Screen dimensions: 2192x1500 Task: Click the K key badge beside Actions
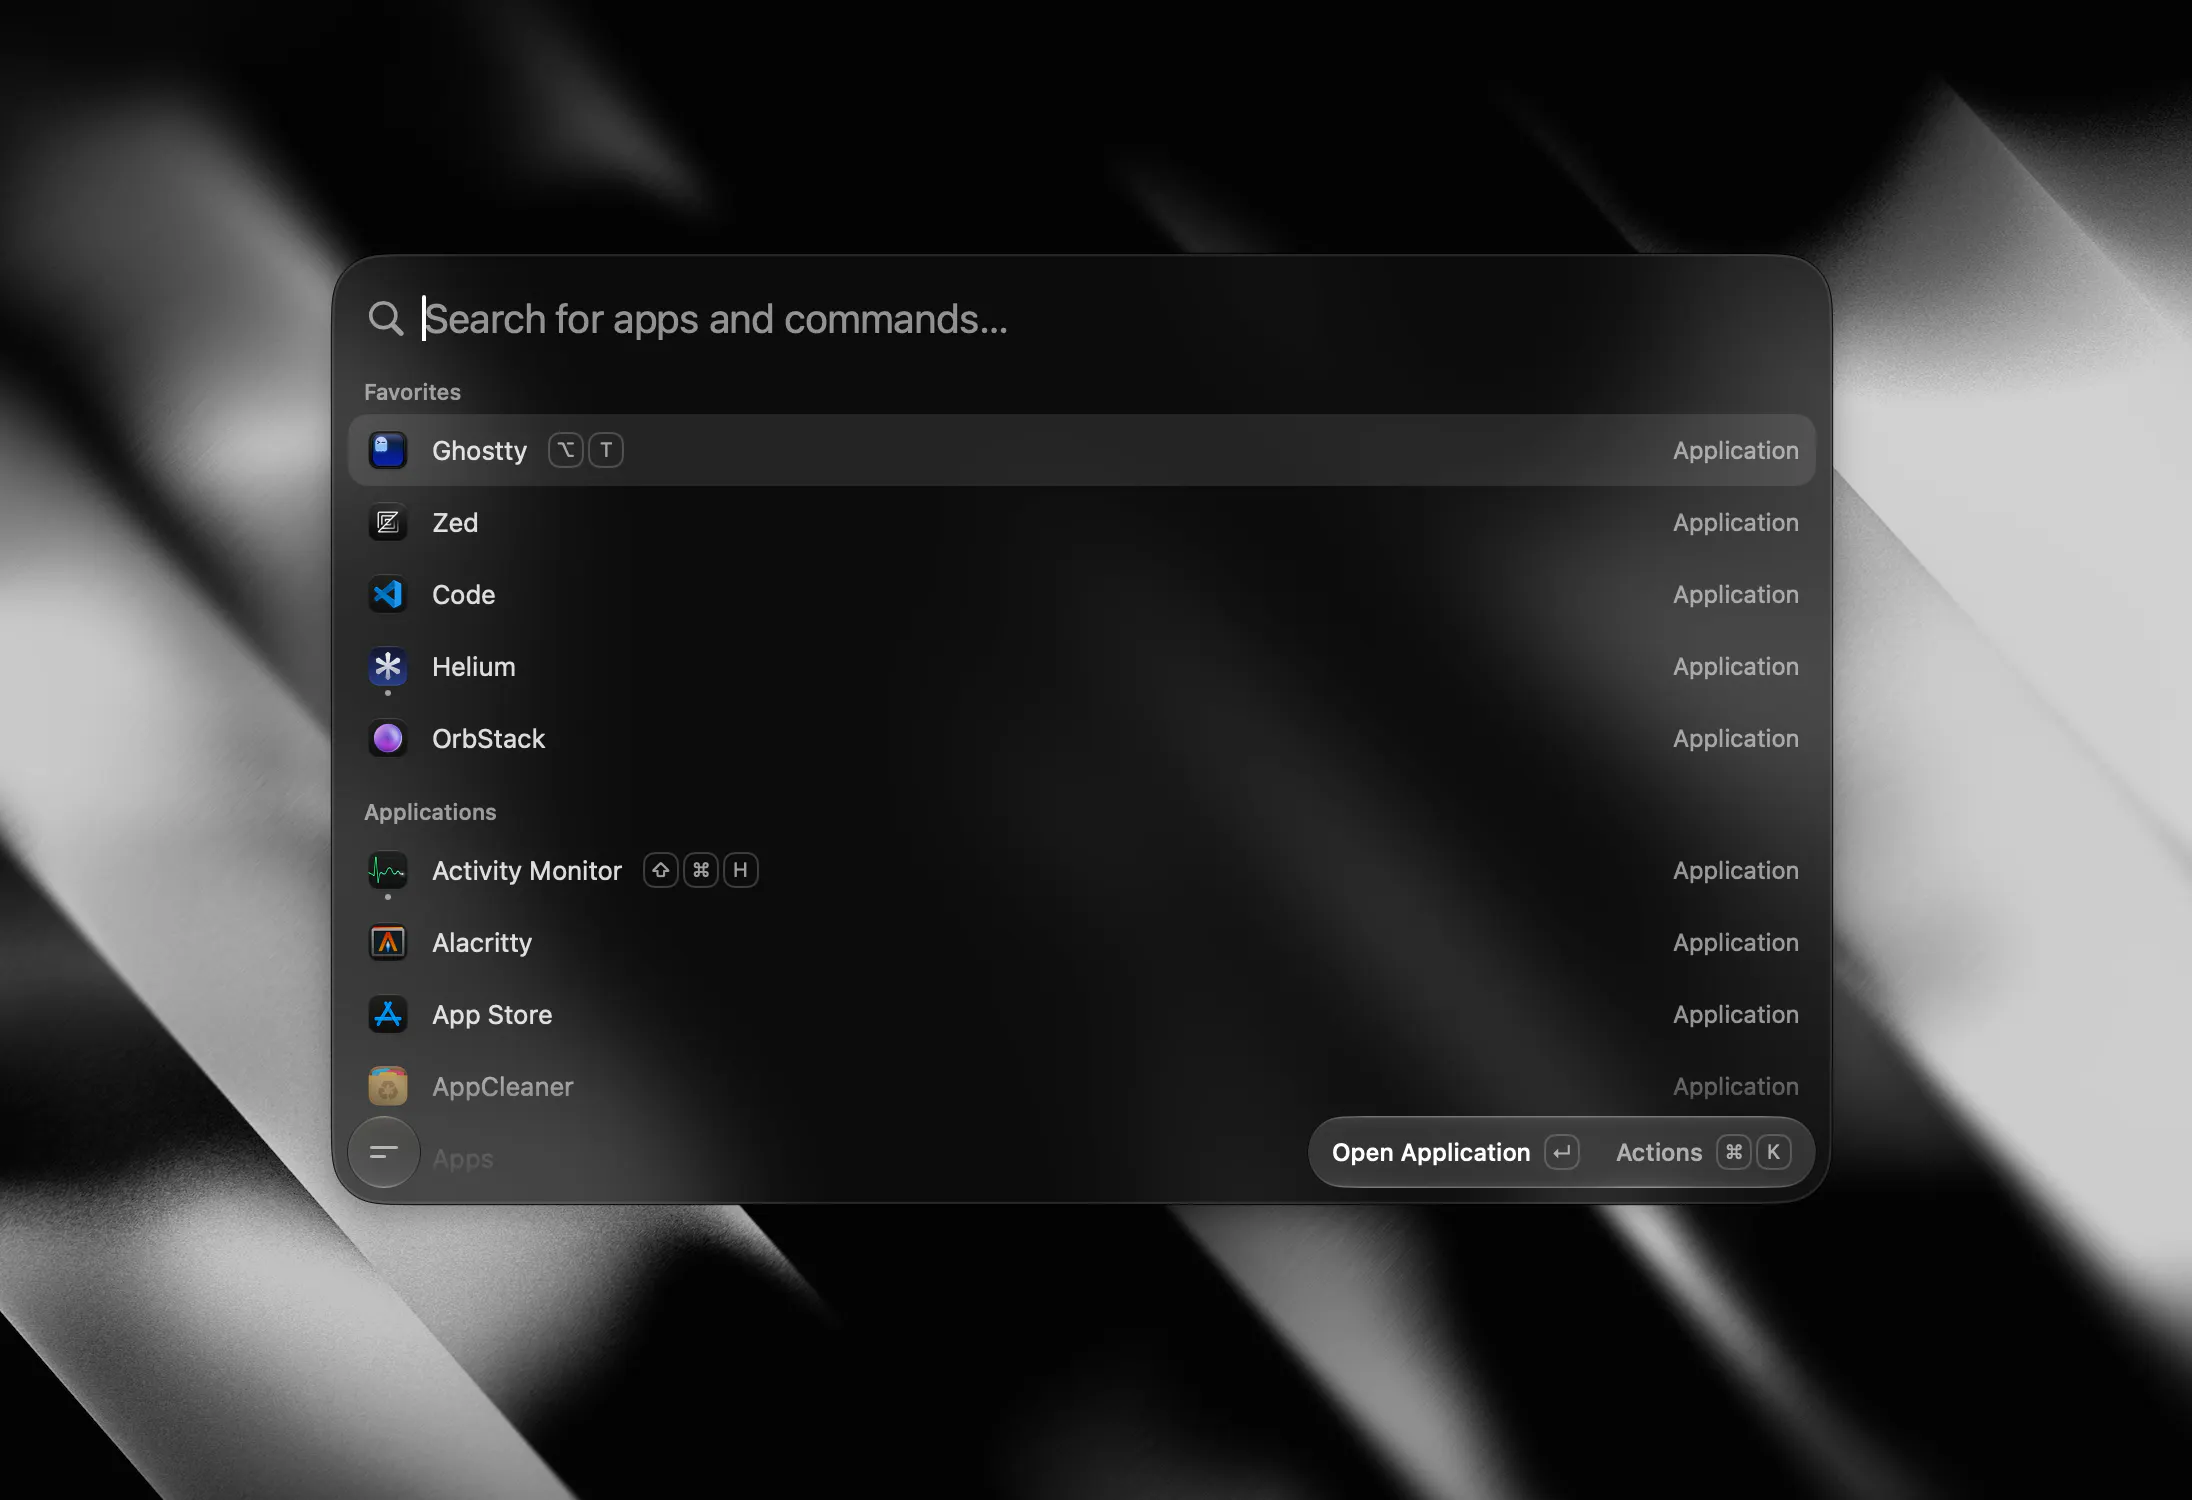[x=1773, y=1153]
